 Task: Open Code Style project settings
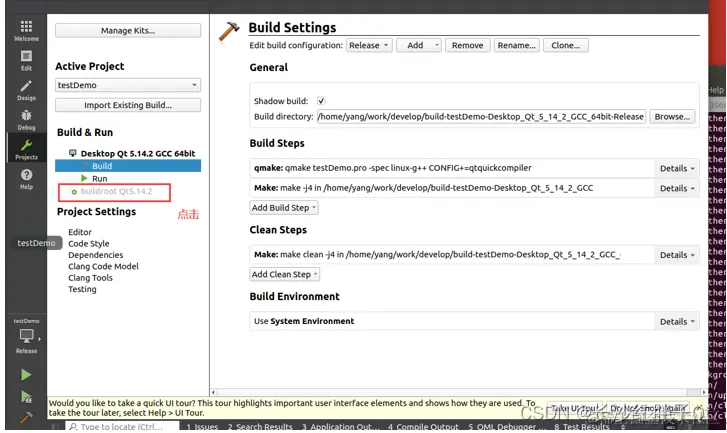pyautogui.click(x=89, y=244)
